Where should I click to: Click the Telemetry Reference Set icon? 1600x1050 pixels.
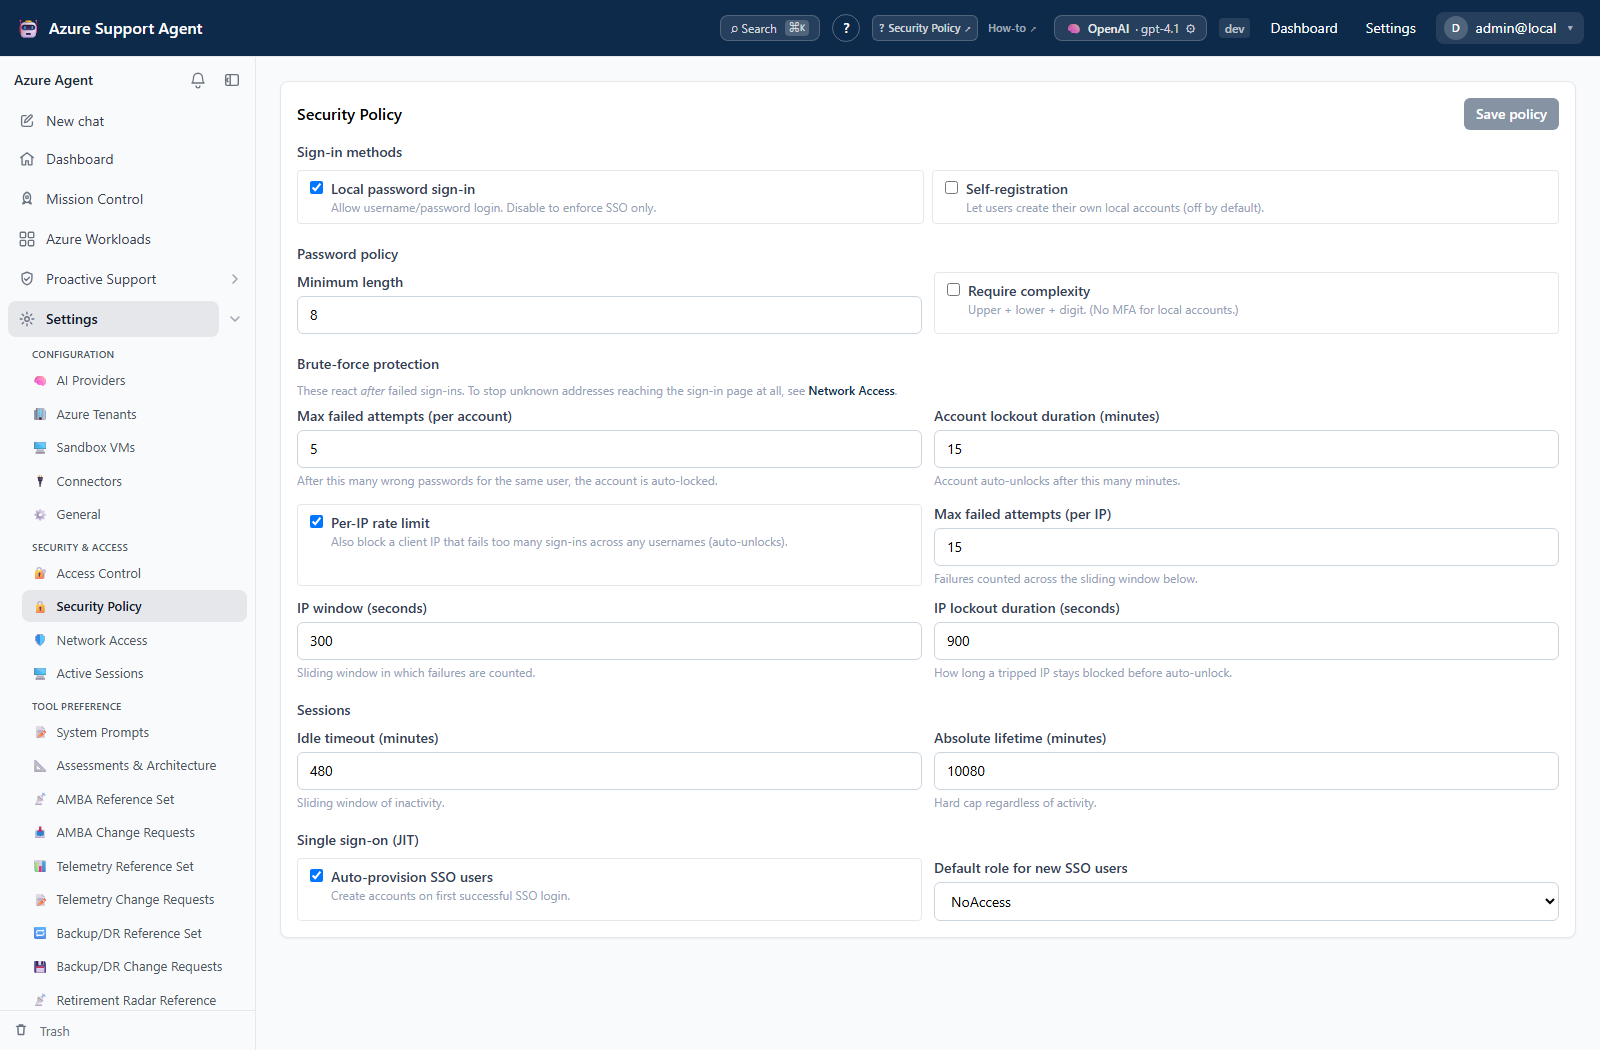coord(40,867)
